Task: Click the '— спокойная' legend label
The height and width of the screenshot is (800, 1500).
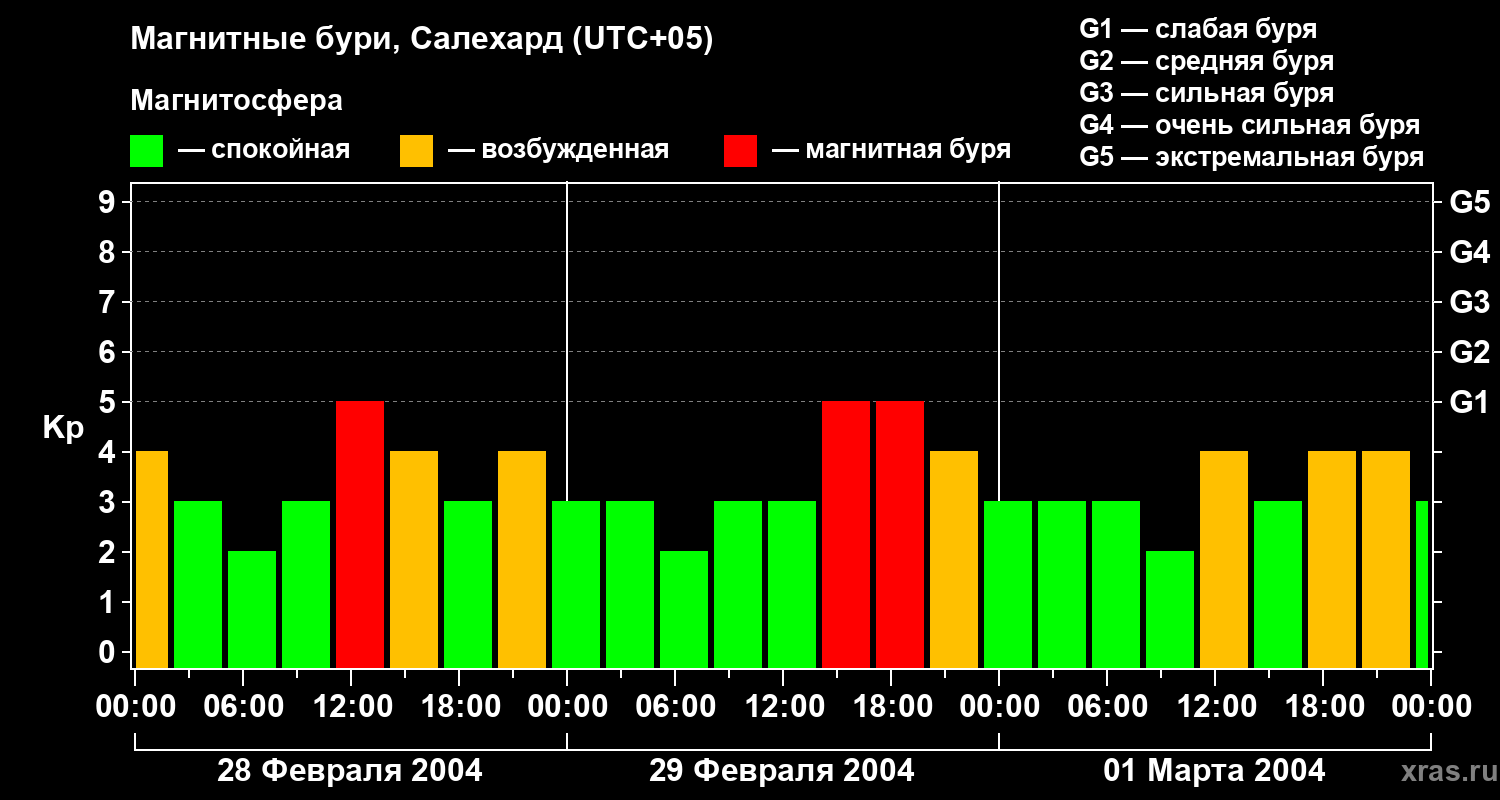Action: coord(264,151)
